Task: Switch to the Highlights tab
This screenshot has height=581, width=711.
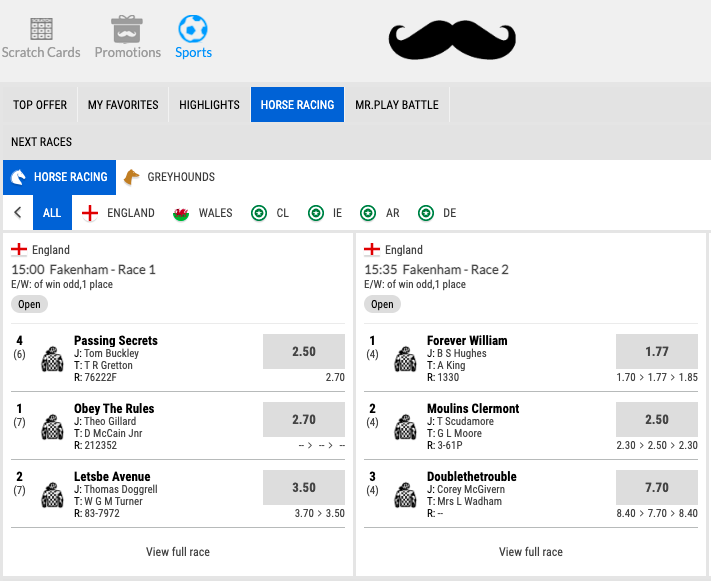Action: 209,105
